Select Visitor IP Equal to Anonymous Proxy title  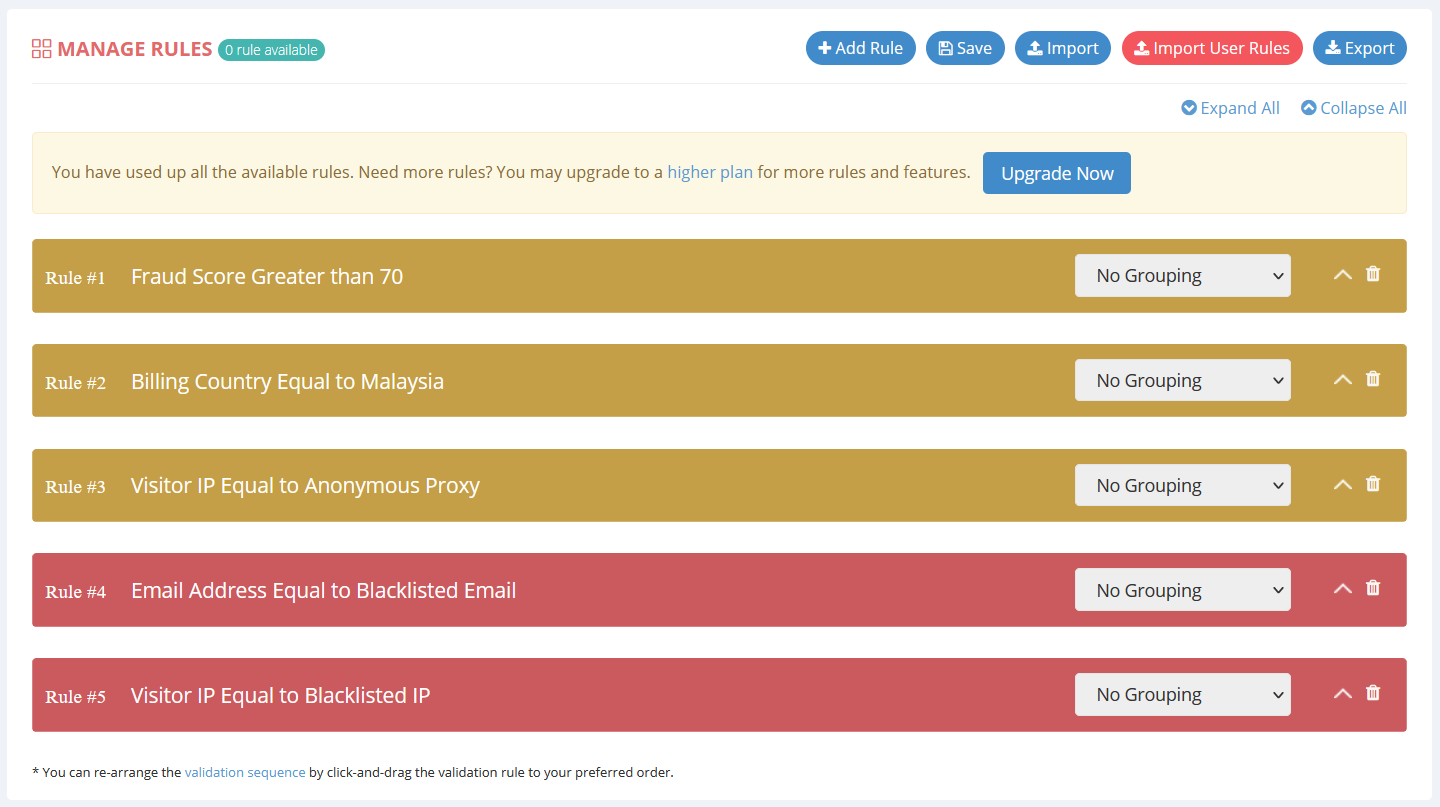[x=305, y=485]
